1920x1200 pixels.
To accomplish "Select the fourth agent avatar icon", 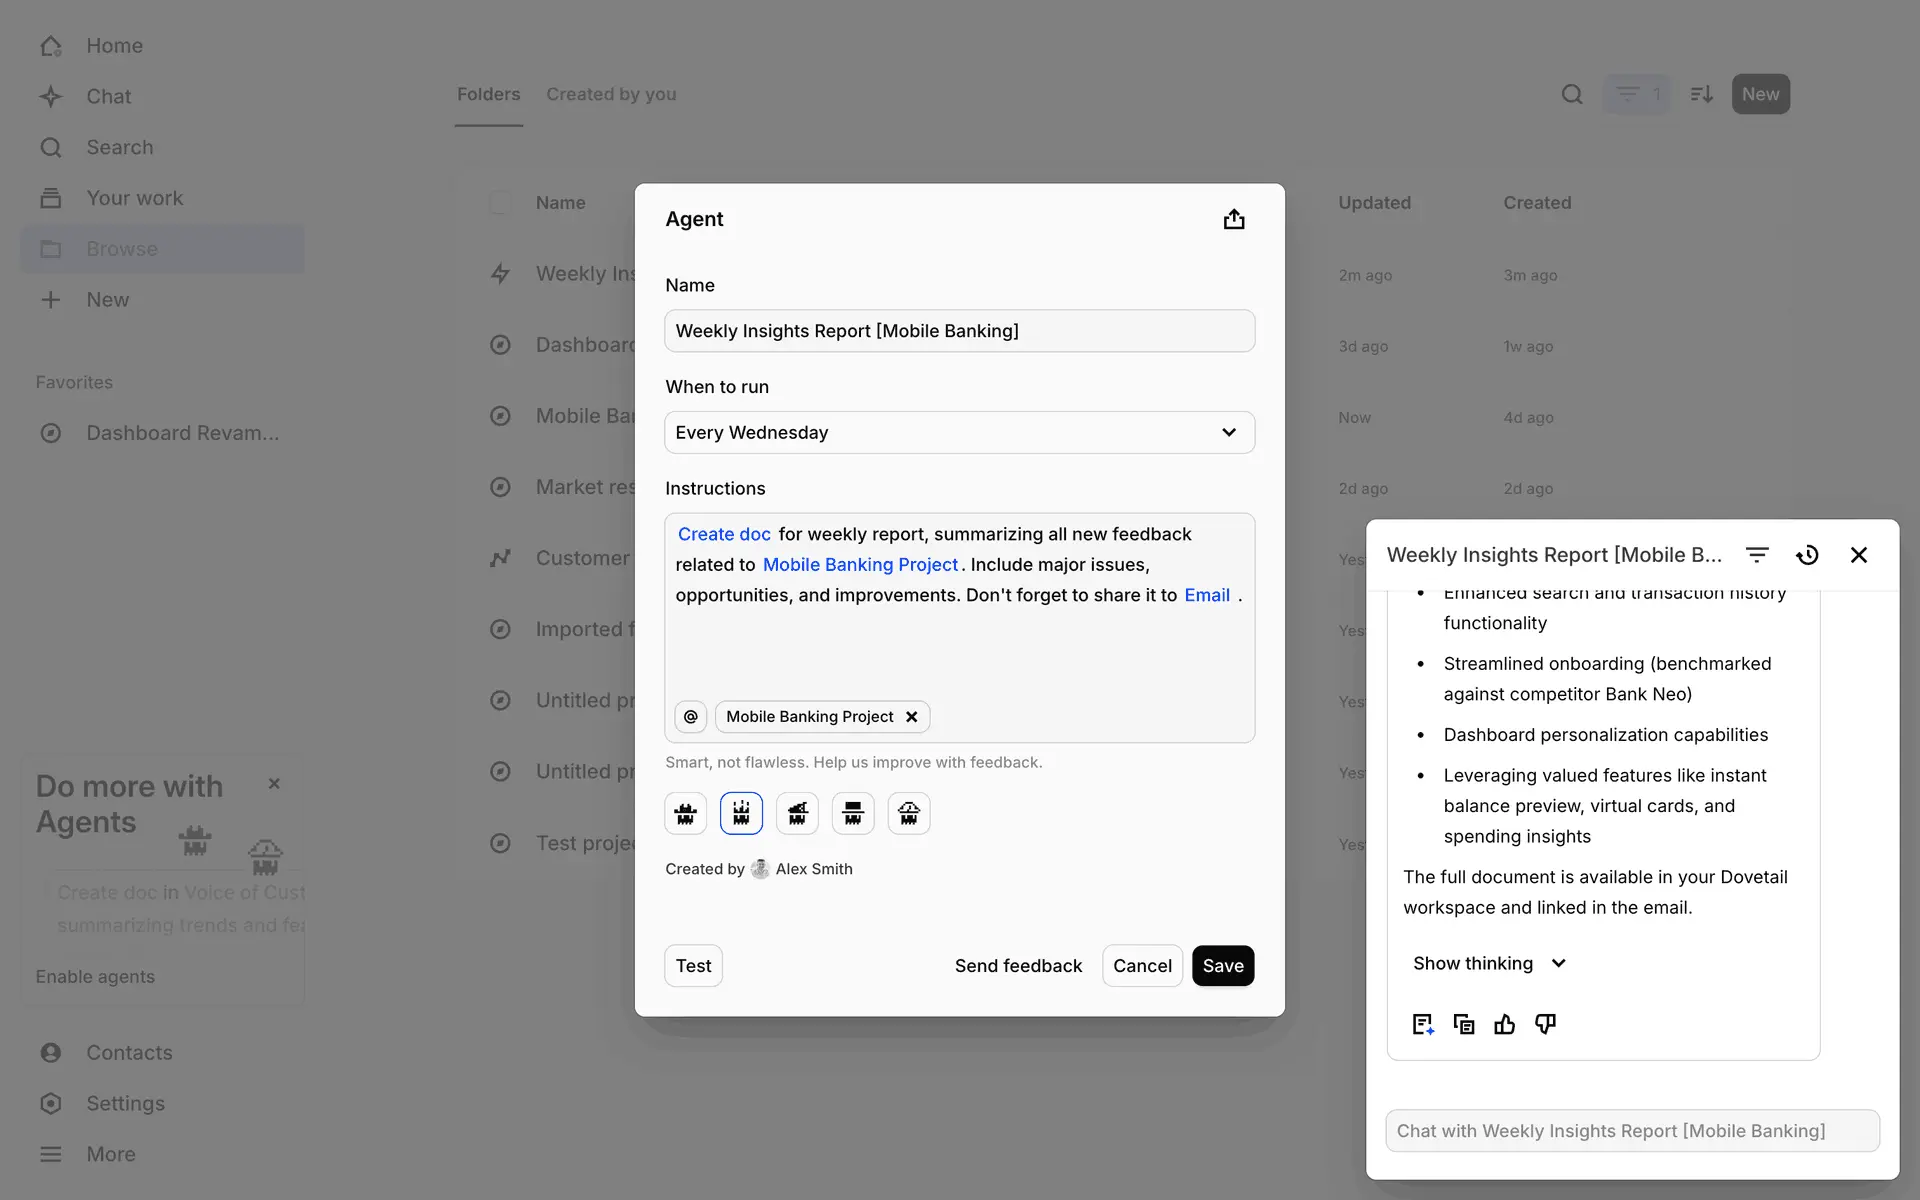I will (853, 813).
